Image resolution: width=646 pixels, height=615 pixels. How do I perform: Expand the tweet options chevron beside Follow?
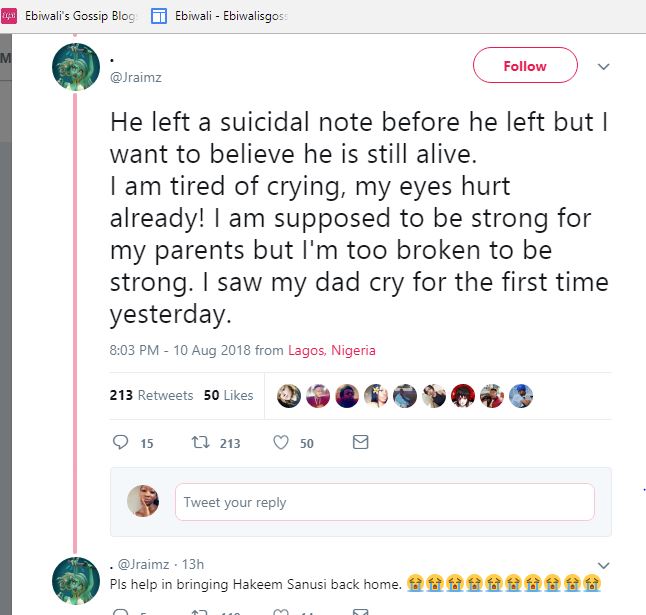(x=603, y=67)
